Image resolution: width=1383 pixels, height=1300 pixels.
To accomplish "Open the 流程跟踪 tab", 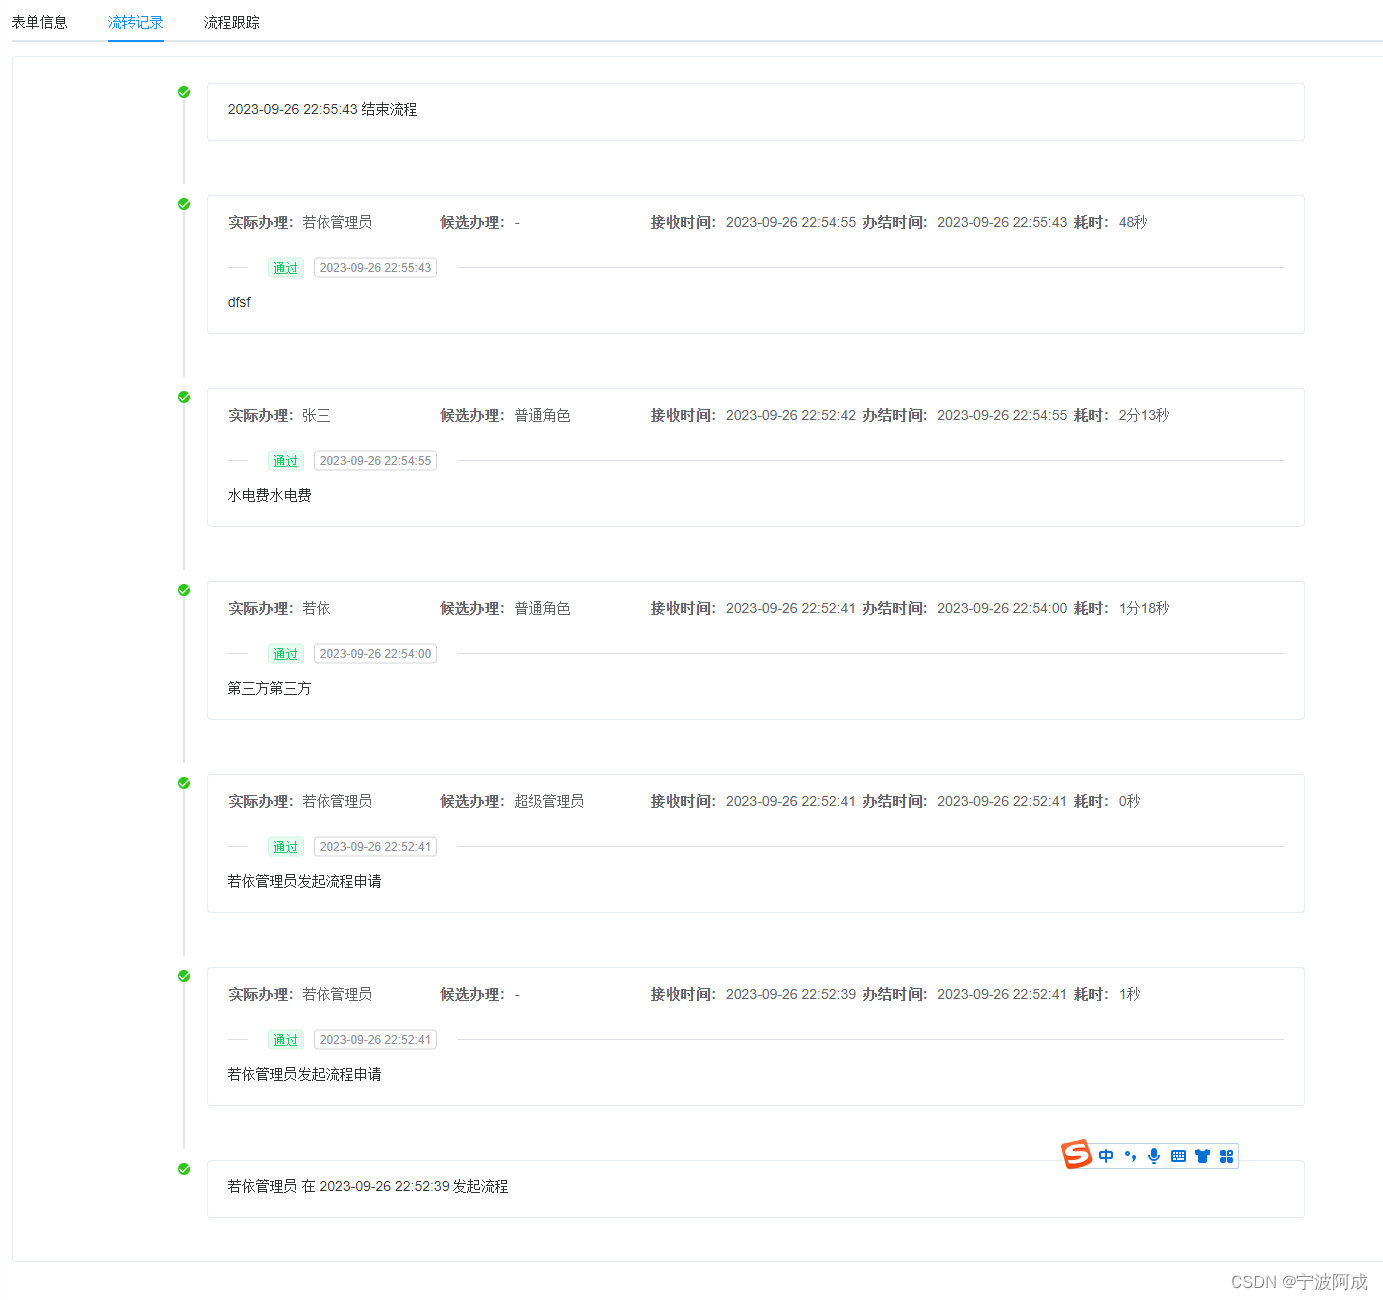I will coord(232,21).
